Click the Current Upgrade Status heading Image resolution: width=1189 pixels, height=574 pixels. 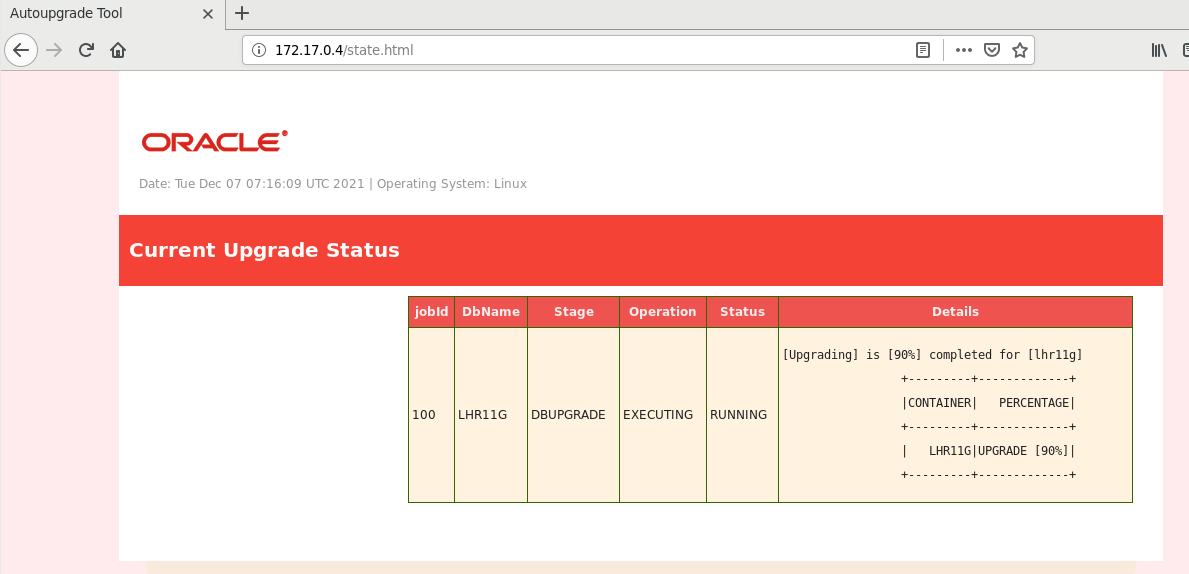[264, 250]
